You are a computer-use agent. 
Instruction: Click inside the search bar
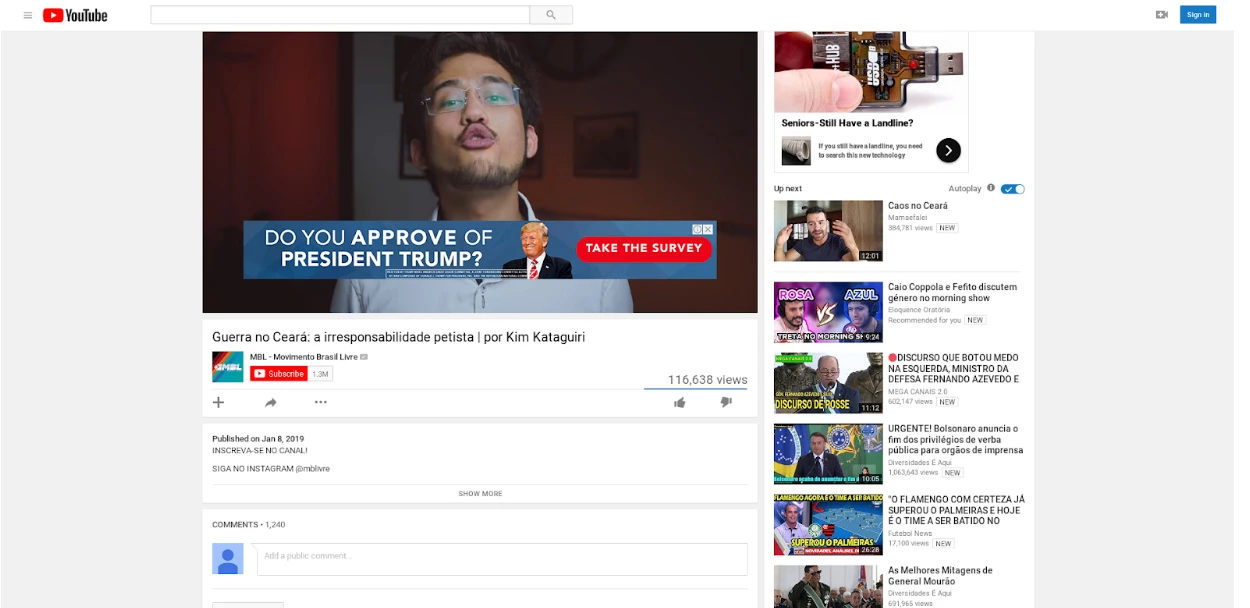click(340, 14)
